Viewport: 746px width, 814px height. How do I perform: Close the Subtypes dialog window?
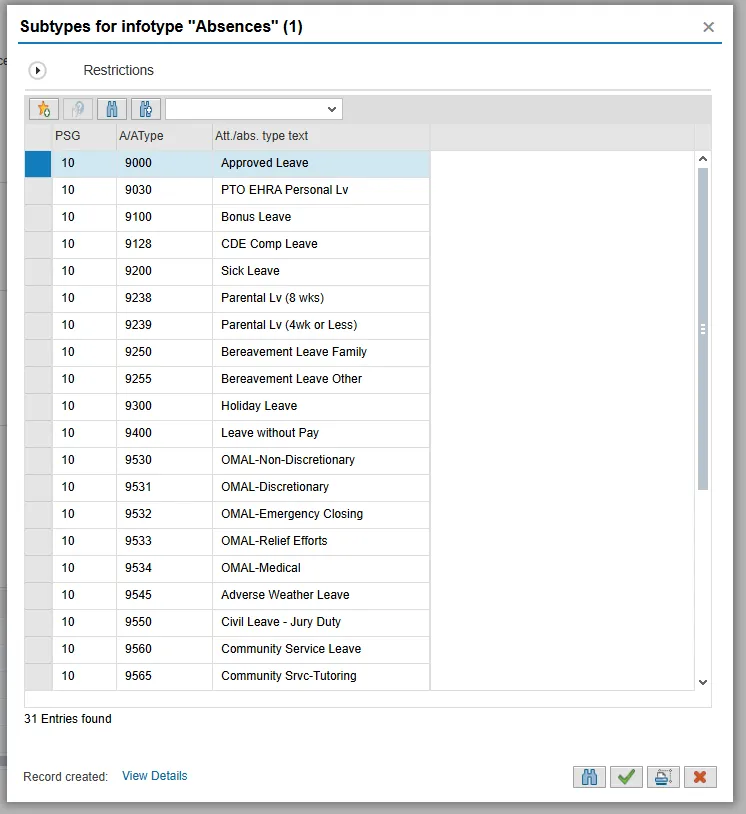tap(708, 27)
